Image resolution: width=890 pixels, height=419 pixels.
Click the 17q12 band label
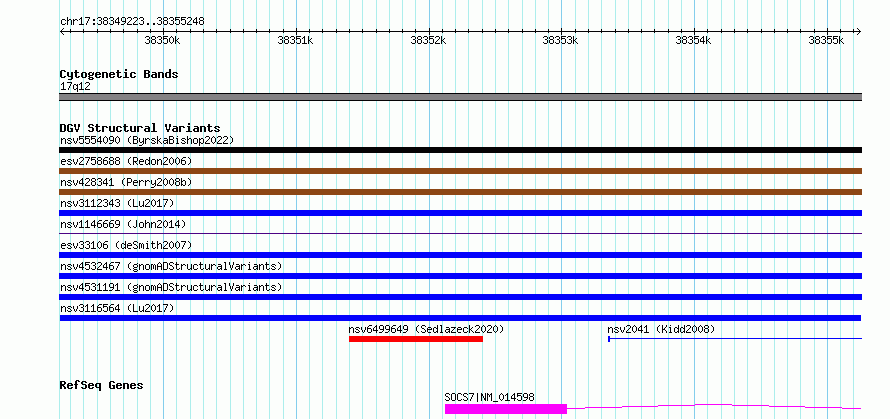coord(75,87)
